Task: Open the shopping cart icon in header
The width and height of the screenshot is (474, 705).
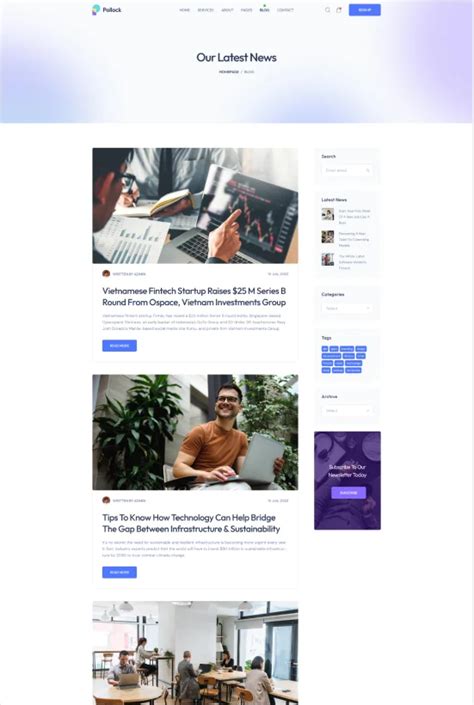Action: click(339, 10)
